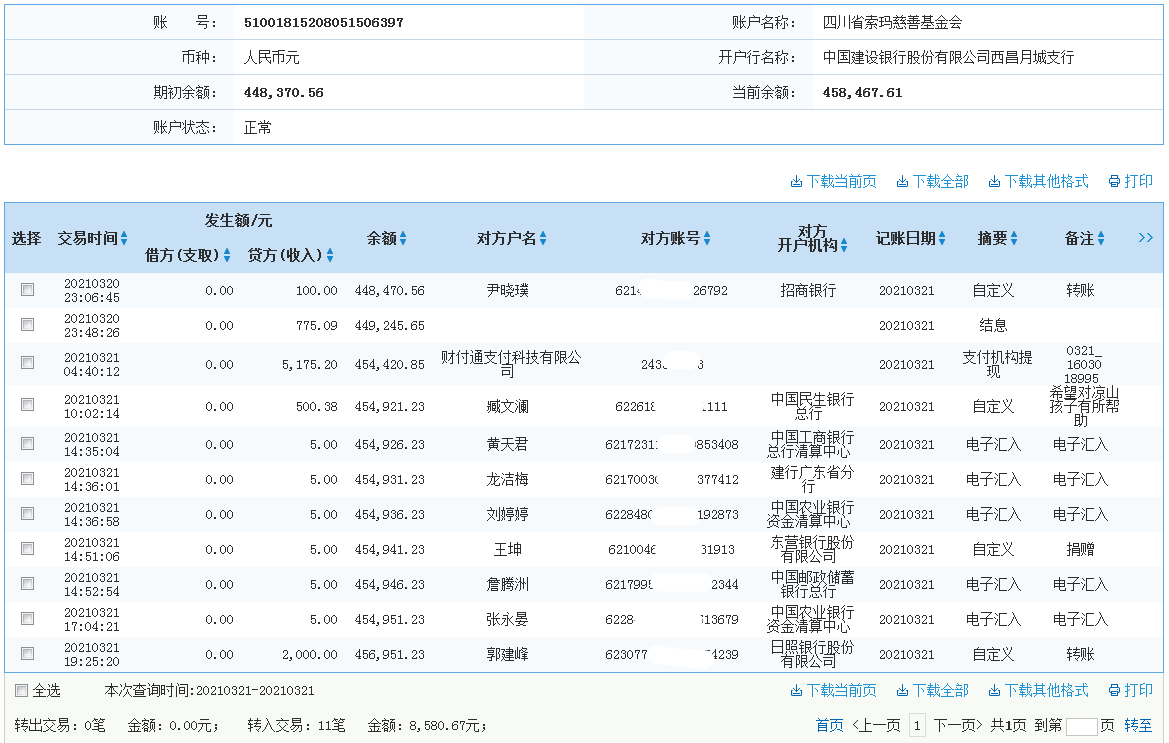1169x743 pixels.
Task: Expand hidden columns using the >> chevron
Action: [1145, 238]
